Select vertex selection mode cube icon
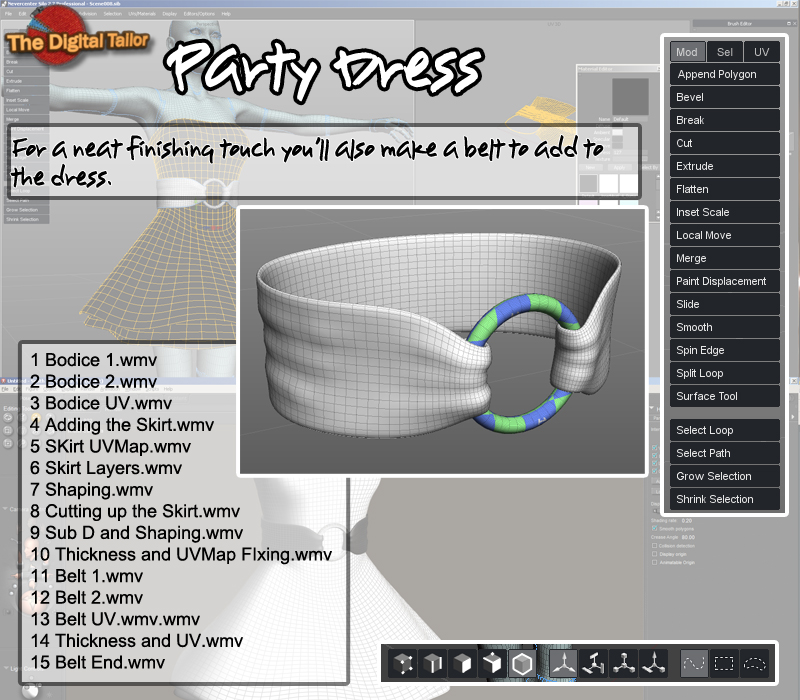Viewport: 800px width, 700px height. [403, 663]
